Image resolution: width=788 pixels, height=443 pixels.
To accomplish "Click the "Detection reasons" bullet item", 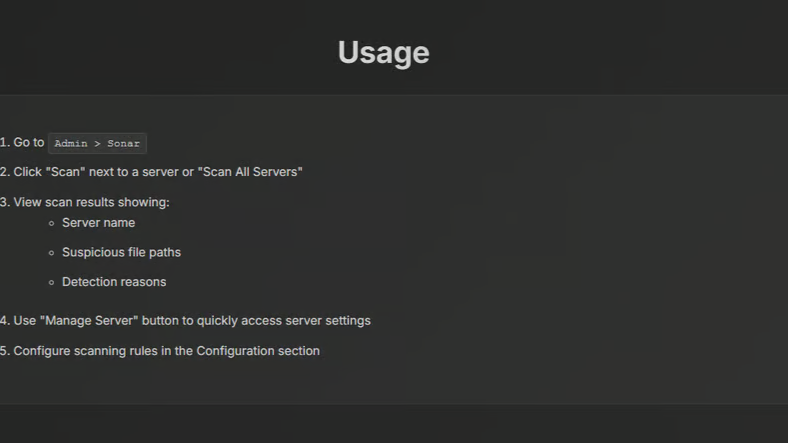I will coord(114,282).
